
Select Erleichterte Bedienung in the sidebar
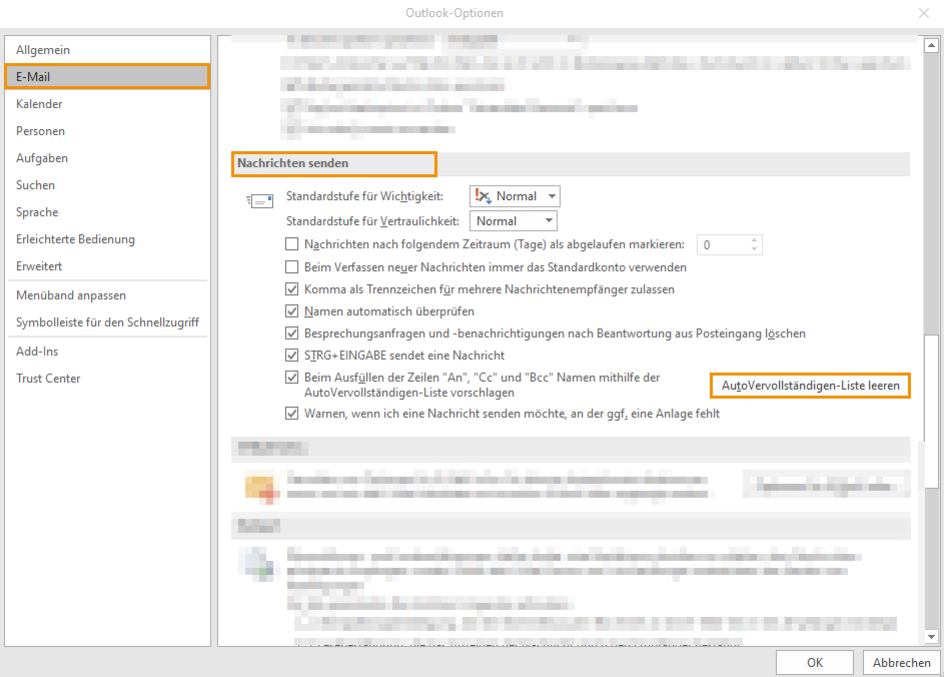(x=108, y=240)
